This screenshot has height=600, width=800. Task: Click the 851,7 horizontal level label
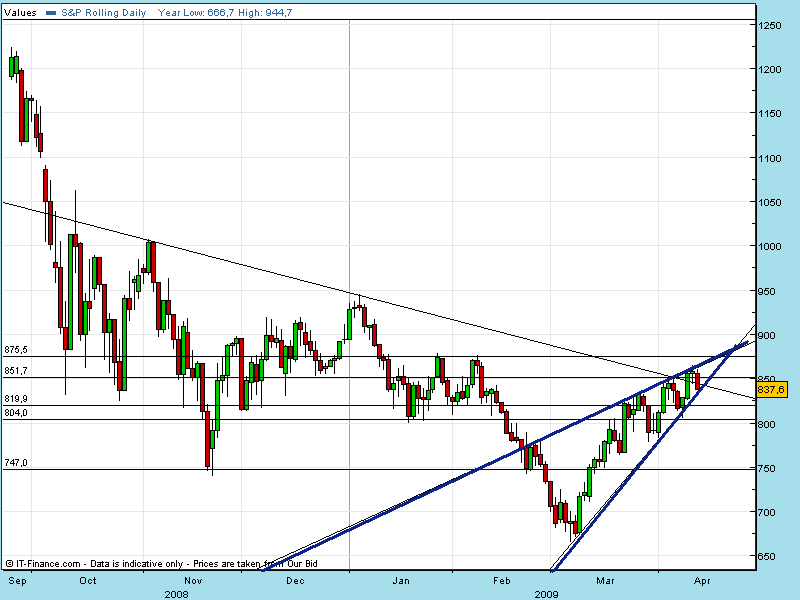(16, 371)
